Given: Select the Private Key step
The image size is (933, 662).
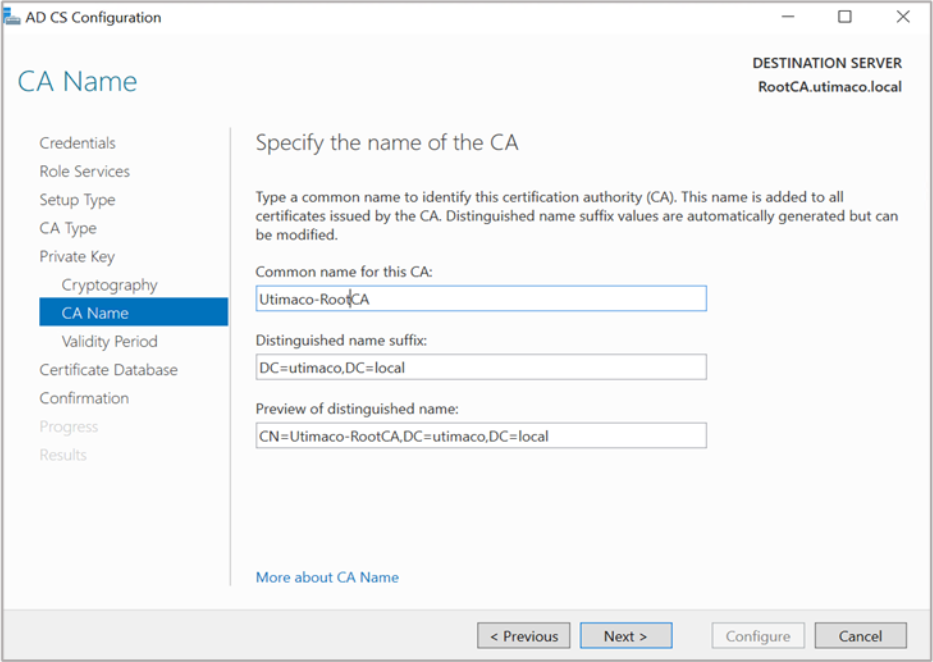Looking at the screenshot, I should click(77, 256).
